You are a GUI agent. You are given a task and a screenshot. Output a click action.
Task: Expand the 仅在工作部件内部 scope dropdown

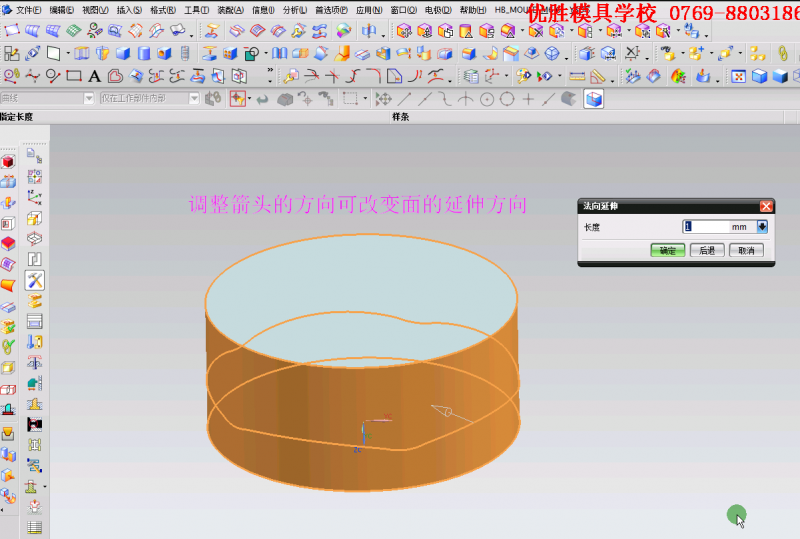pos(194,98)
